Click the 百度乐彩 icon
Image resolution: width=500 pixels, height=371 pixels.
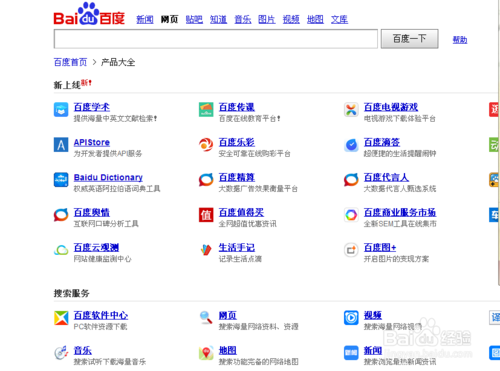(206, 145)
